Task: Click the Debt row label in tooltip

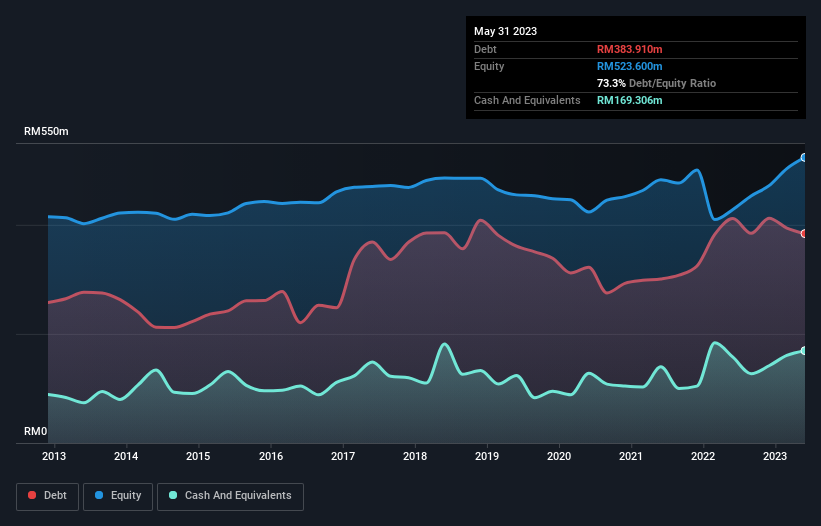Action: pos(485,49)
